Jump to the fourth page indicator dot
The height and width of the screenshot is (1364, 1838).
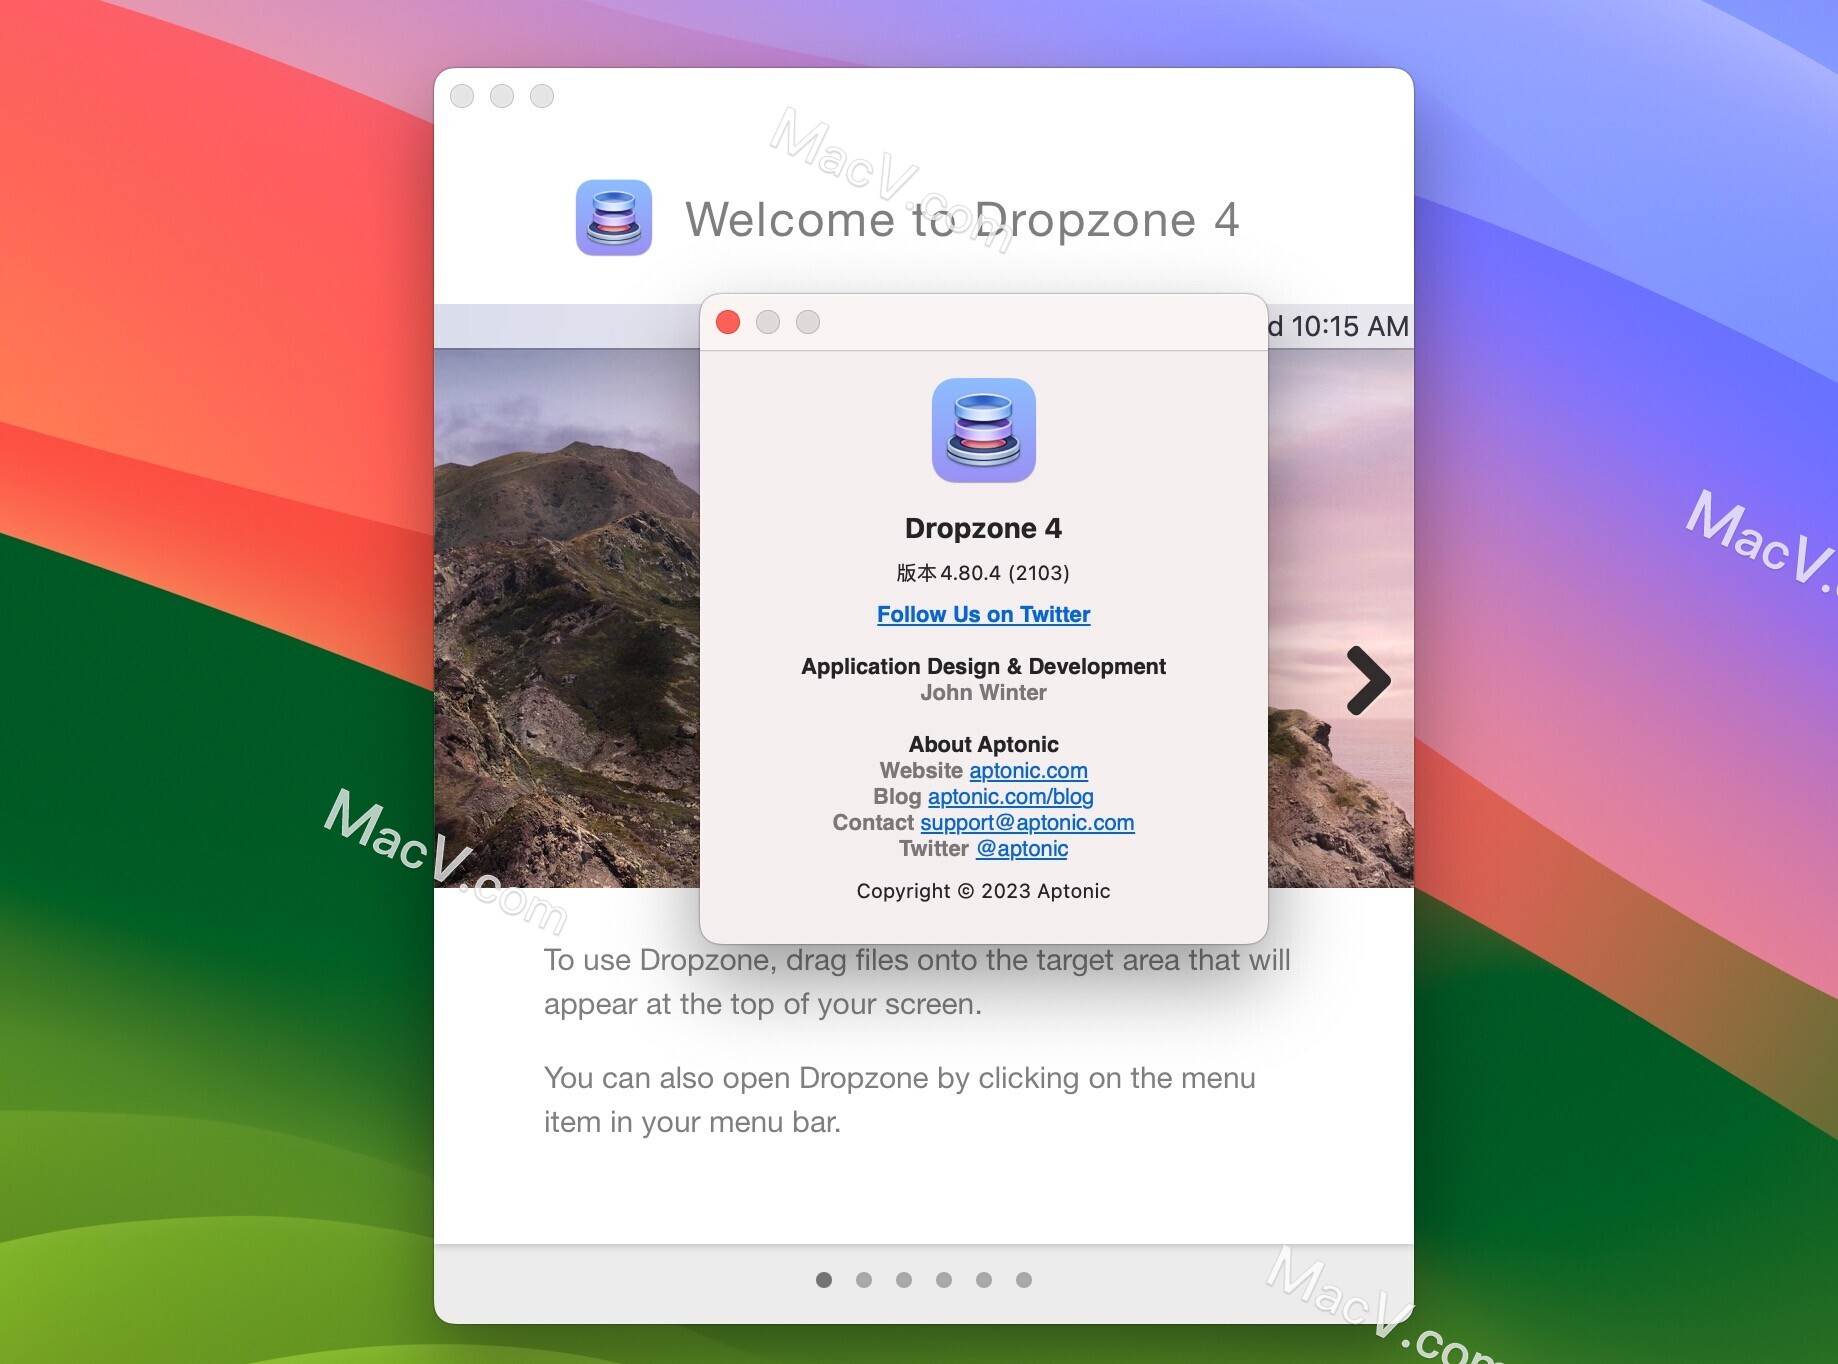click(x=944, y=1280)
